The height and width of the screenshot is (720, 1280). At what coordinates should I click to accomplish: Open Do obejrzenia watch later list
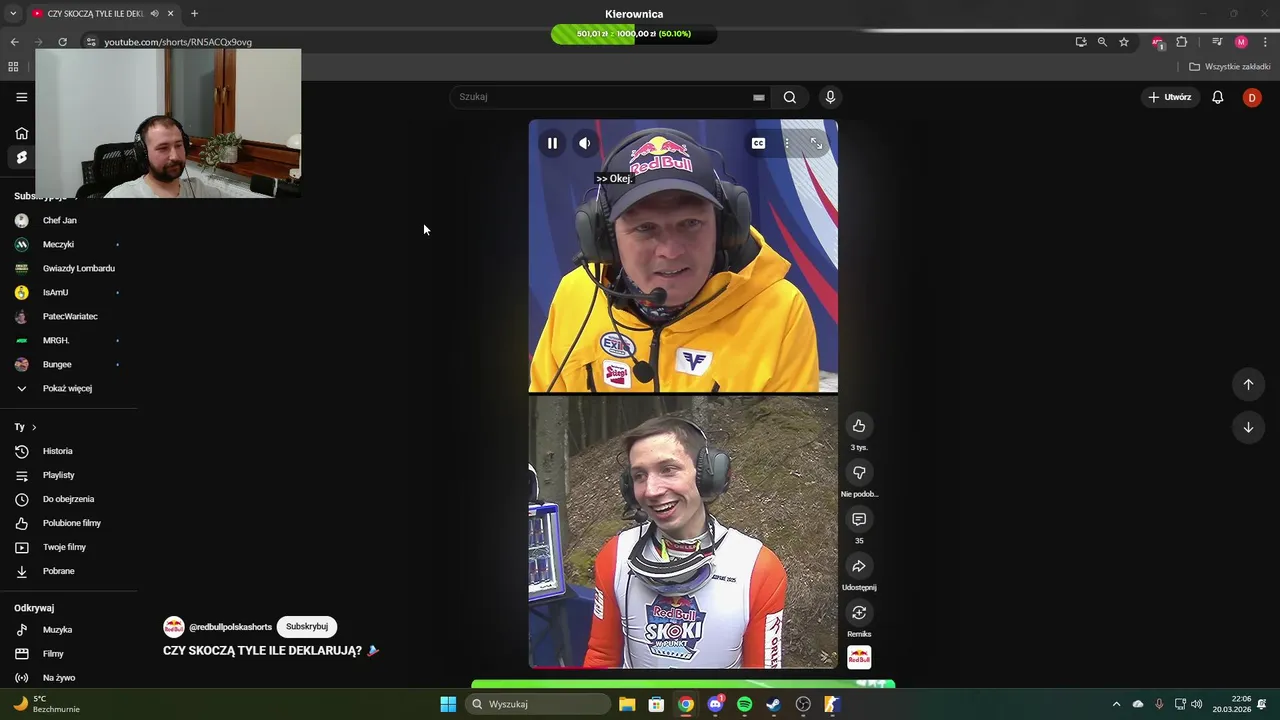pos(68,499)
